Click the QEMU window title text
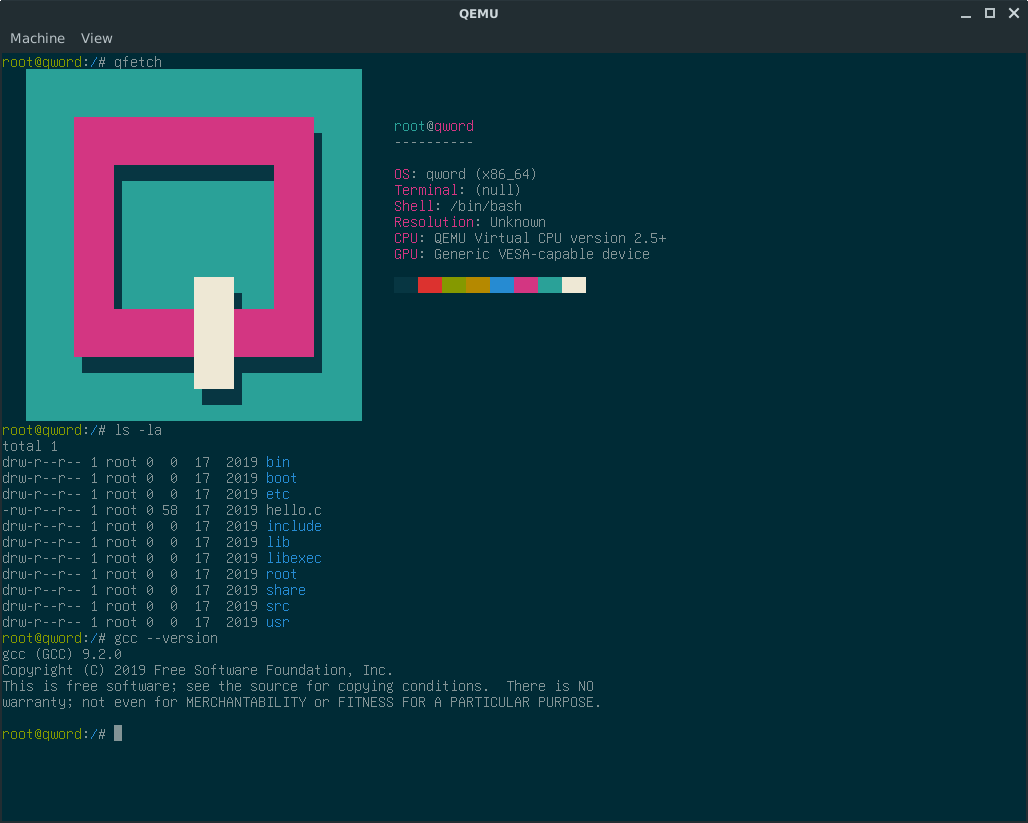The image size is (1028, 823). (x=478, y=13)
